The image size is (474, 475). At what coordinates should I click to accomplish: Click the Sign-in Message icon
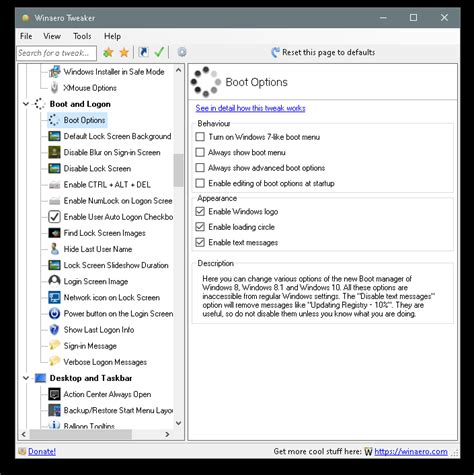54,345
